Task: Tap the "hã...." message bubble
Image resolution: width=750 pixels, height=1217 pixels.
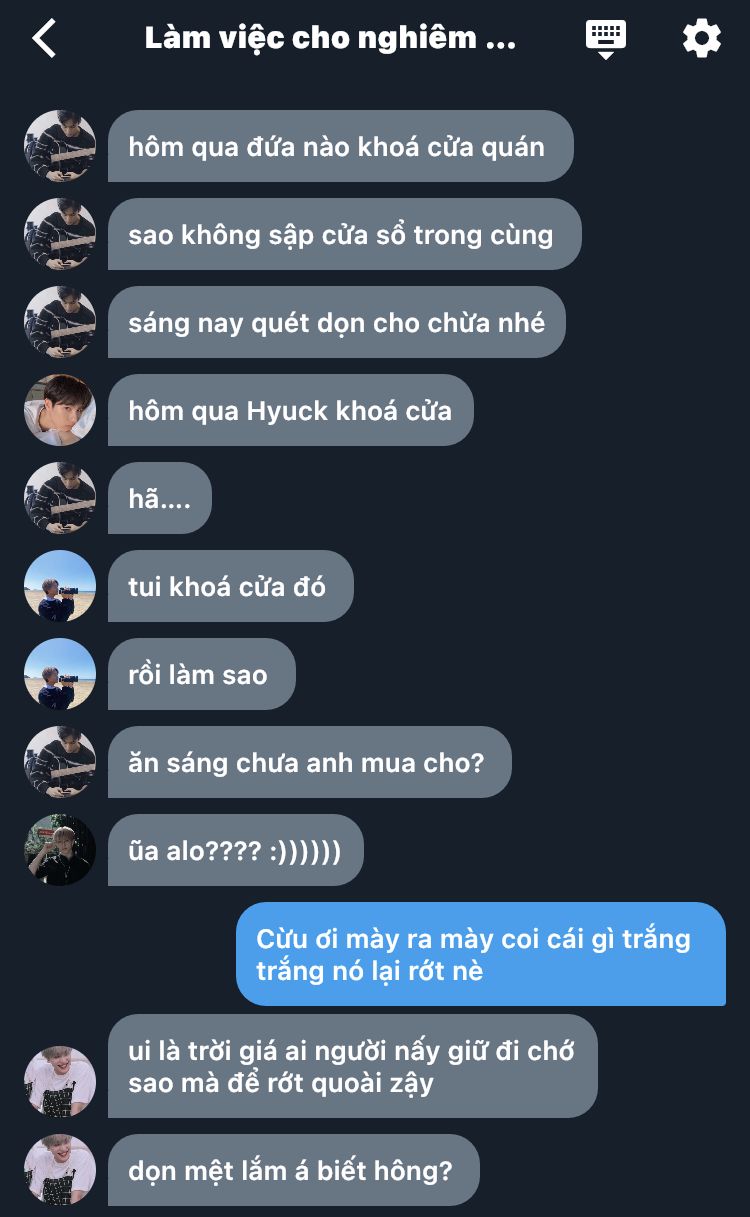Action: pyautogui.click(x=160, y=498)
